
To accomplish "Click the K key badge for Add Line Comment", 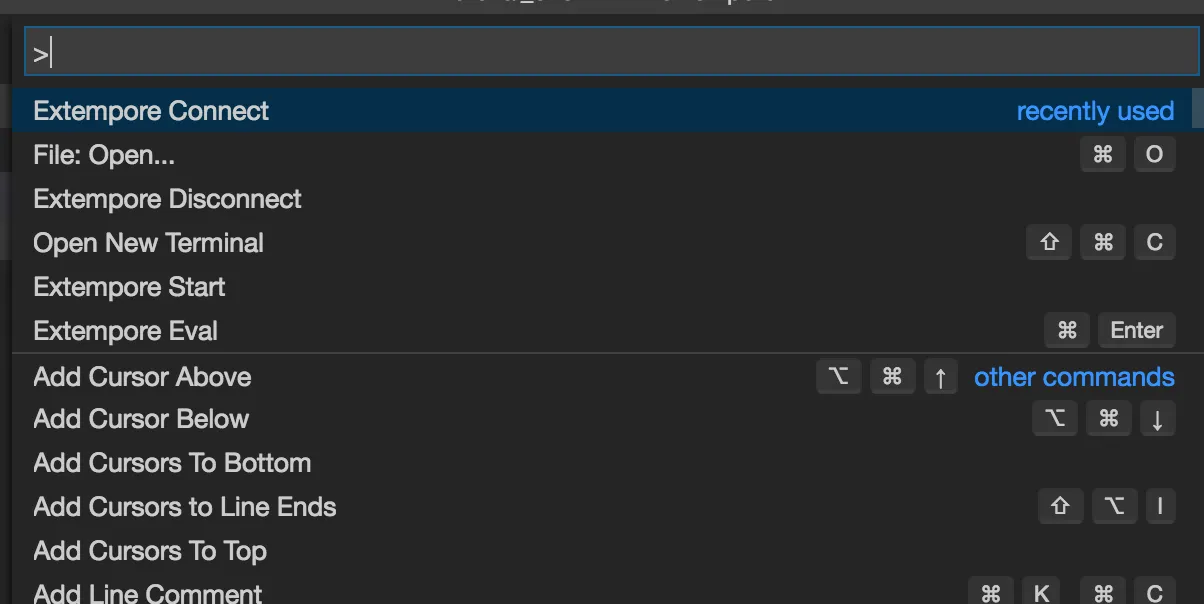I will [x=1041, y=593].
